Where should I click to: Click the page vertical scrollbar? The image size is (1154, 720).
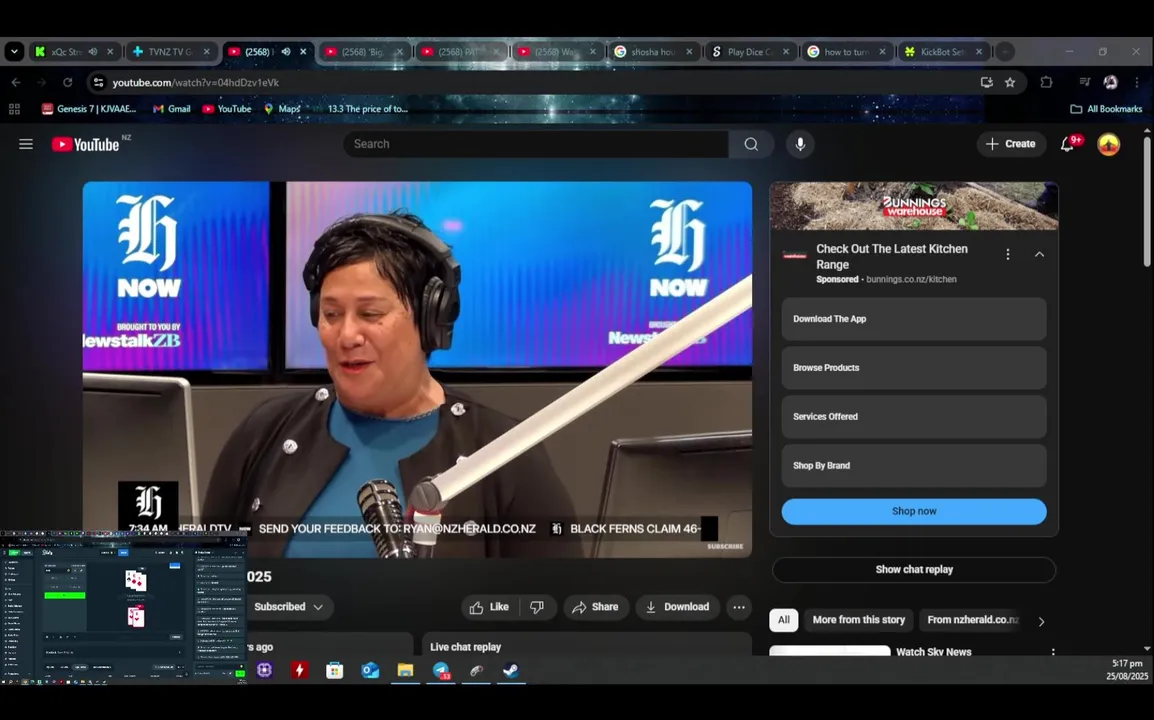tap(1147, 200)
